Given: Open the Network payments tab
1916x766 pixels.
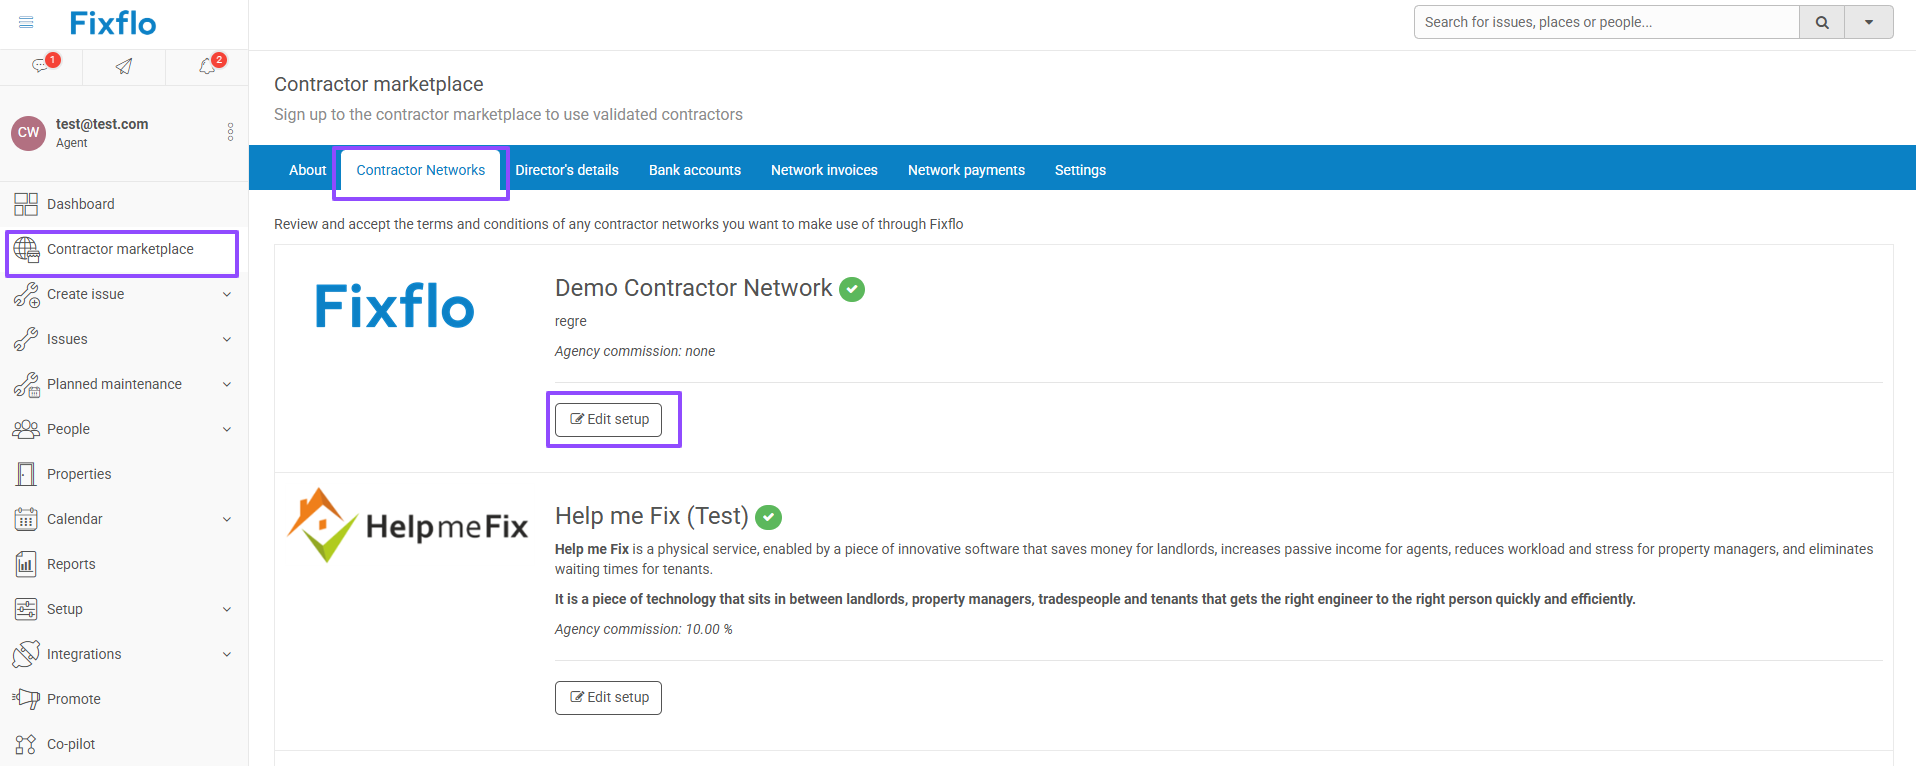Looking at the screenshot, I should click(966, 170).
